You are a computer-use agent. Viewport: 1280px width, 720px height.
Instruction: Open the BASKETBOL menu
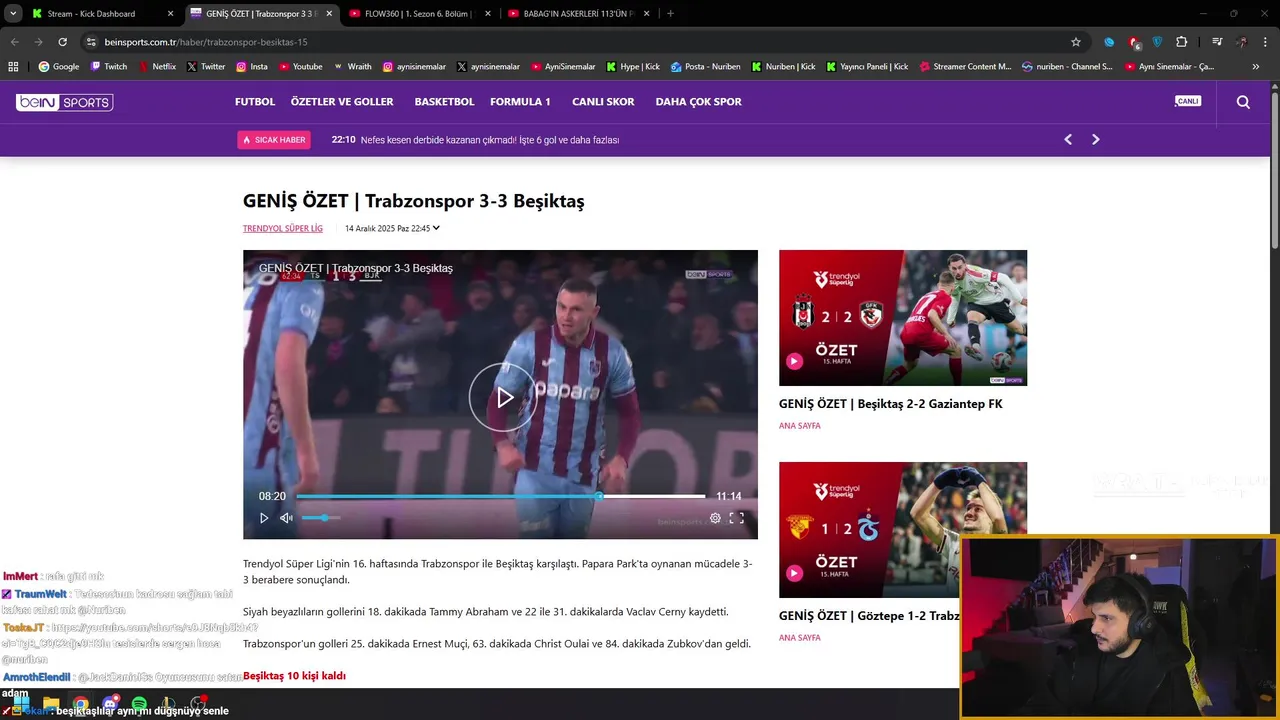444,102
